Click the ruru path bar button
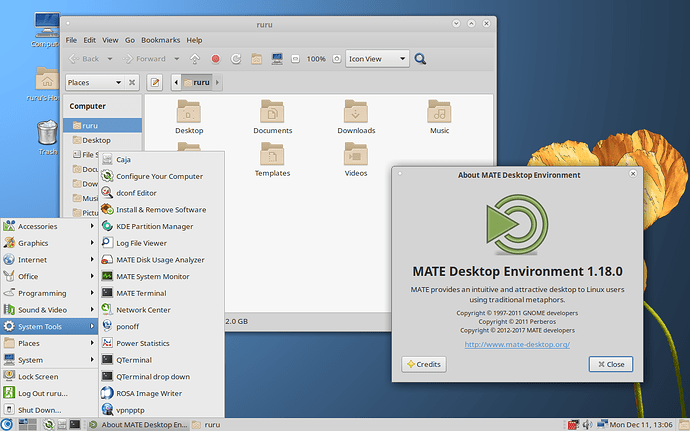This screenshot has height=431, width=690. point(197,82)
